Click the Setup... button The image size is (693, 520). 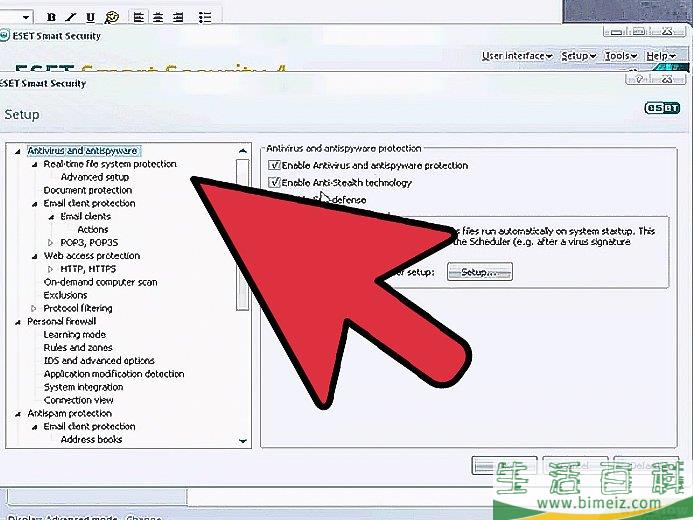tap(480, 272)
